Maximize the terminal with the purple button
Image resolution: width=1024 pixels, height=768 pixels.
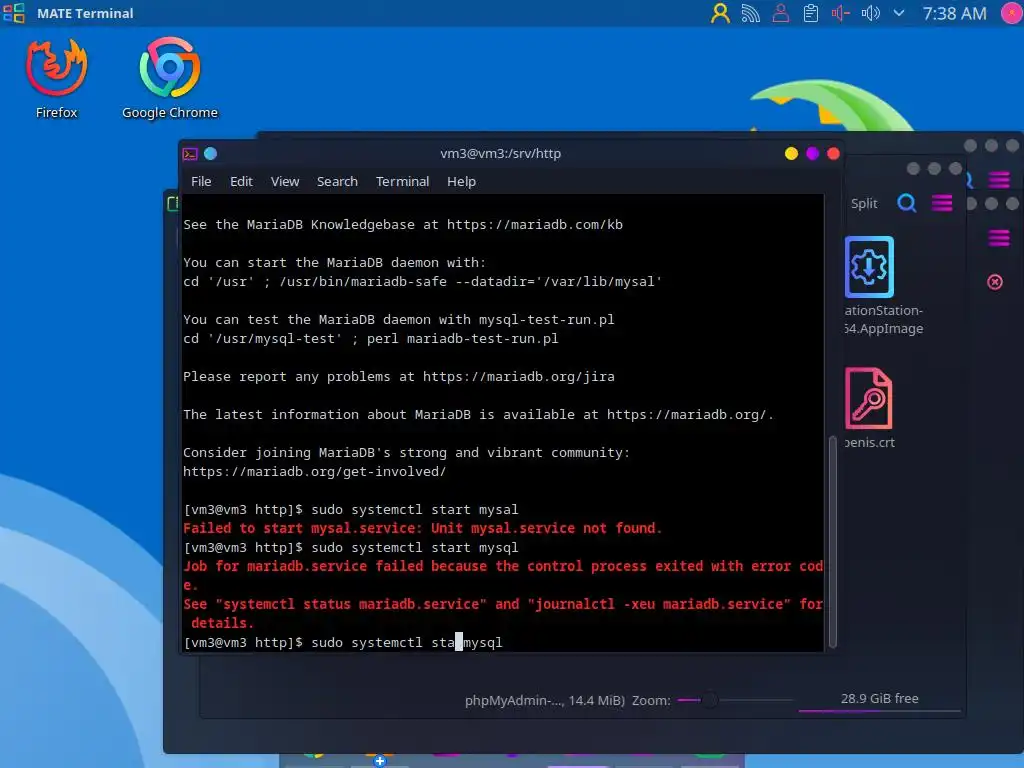pos(812,153)
